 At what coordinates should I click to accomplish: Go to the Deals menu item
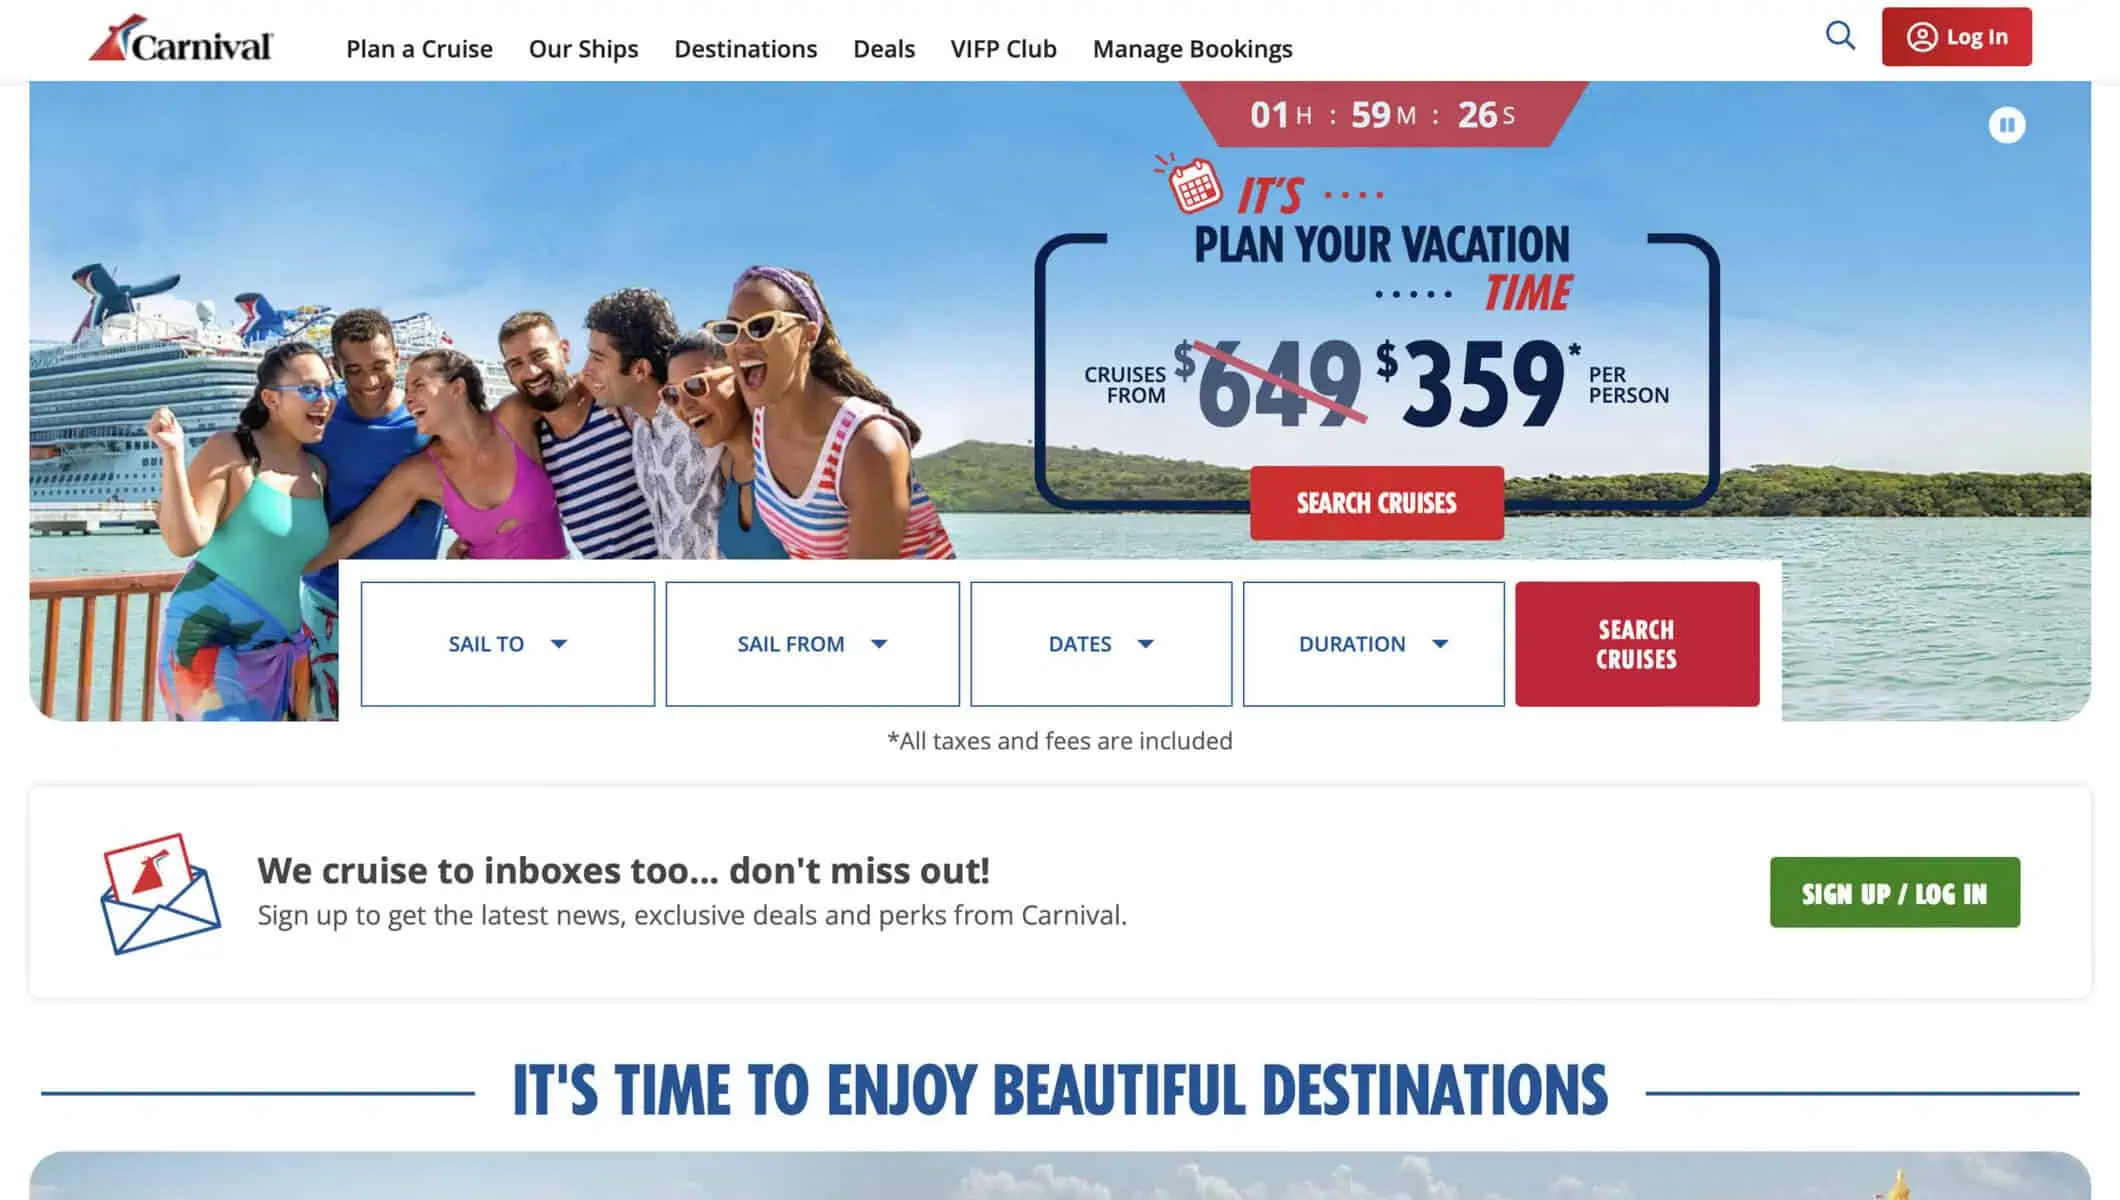click(x=883, y=49)
